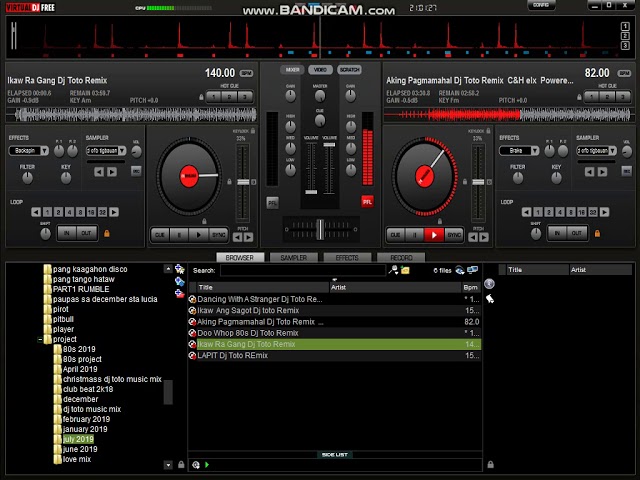Screen dimensions: 640x480
Task: Select left deck loop length 8
Action: pos(80,212)
